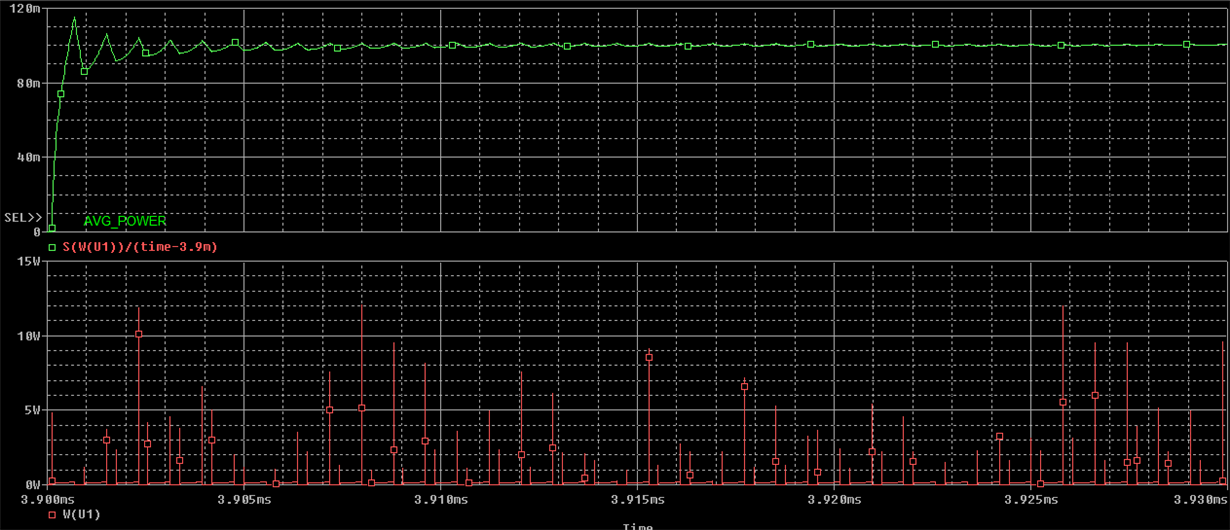Select the S(W(U1))/(time-3.9m) trace legend
Screen dimensions: 1230x530
click(140, 246)
